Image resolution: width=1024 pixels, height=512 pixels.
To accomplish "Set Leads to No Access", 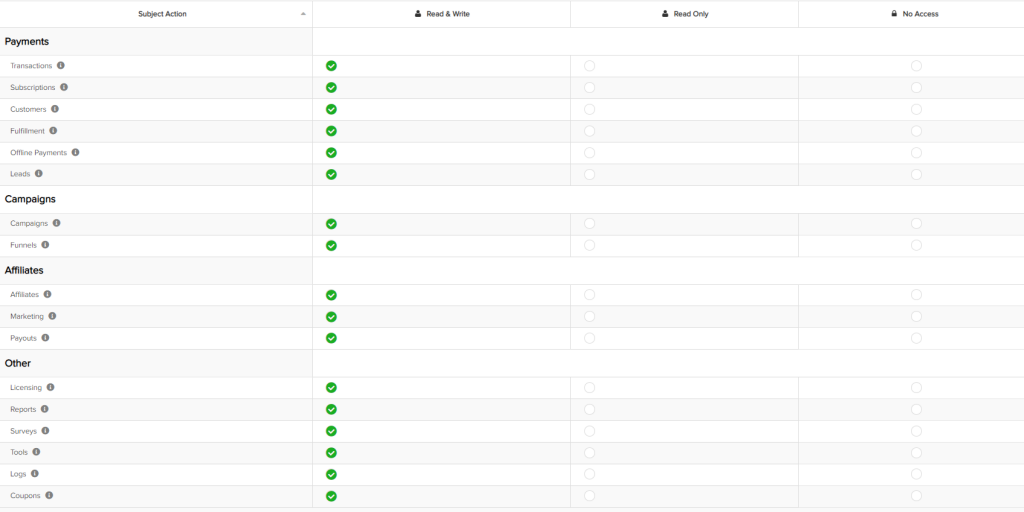I will [x=916, y=174].
